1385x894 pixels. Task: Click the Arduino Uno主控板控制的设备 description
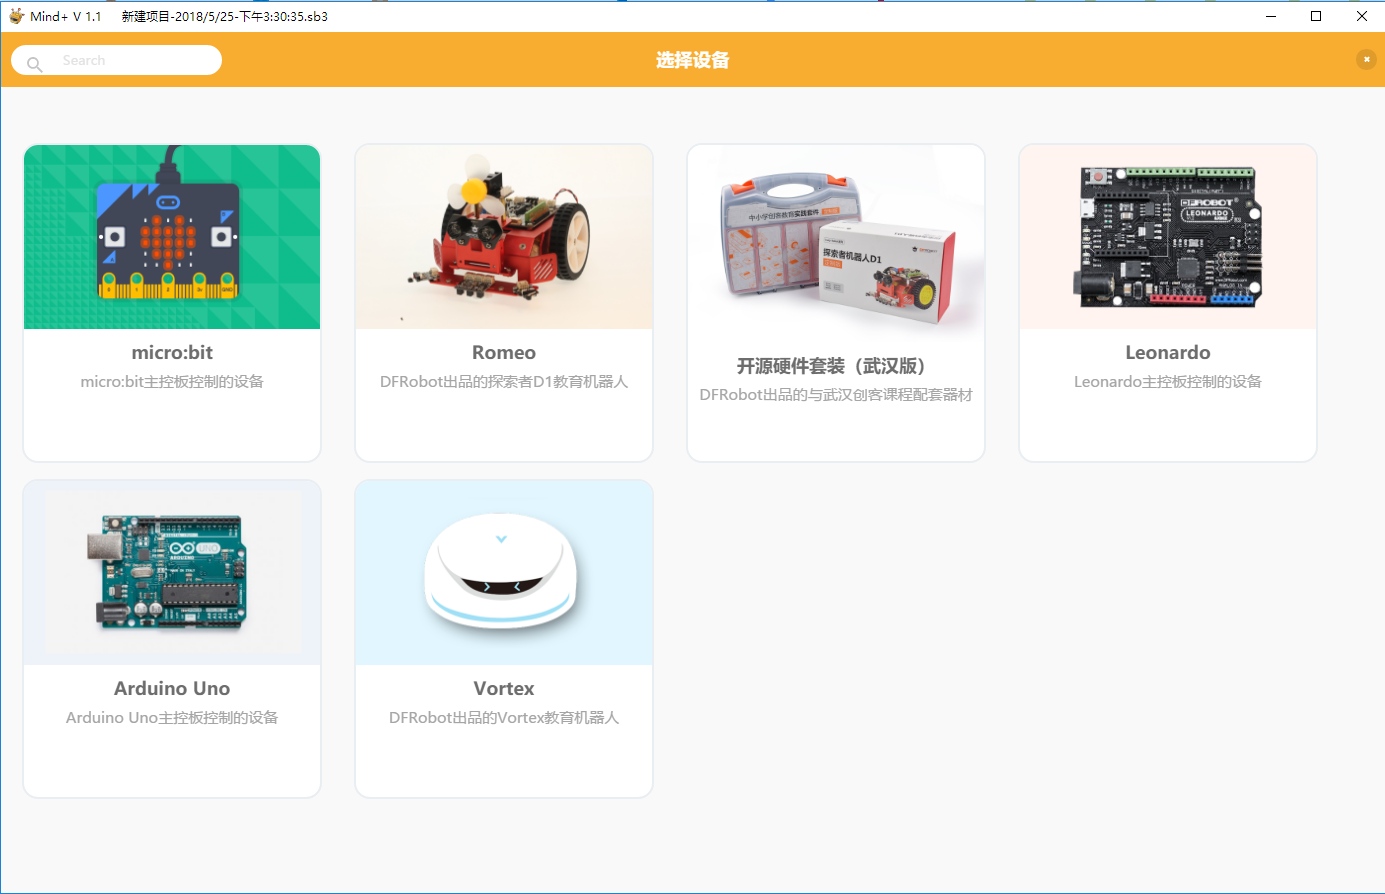pos(172,717)
